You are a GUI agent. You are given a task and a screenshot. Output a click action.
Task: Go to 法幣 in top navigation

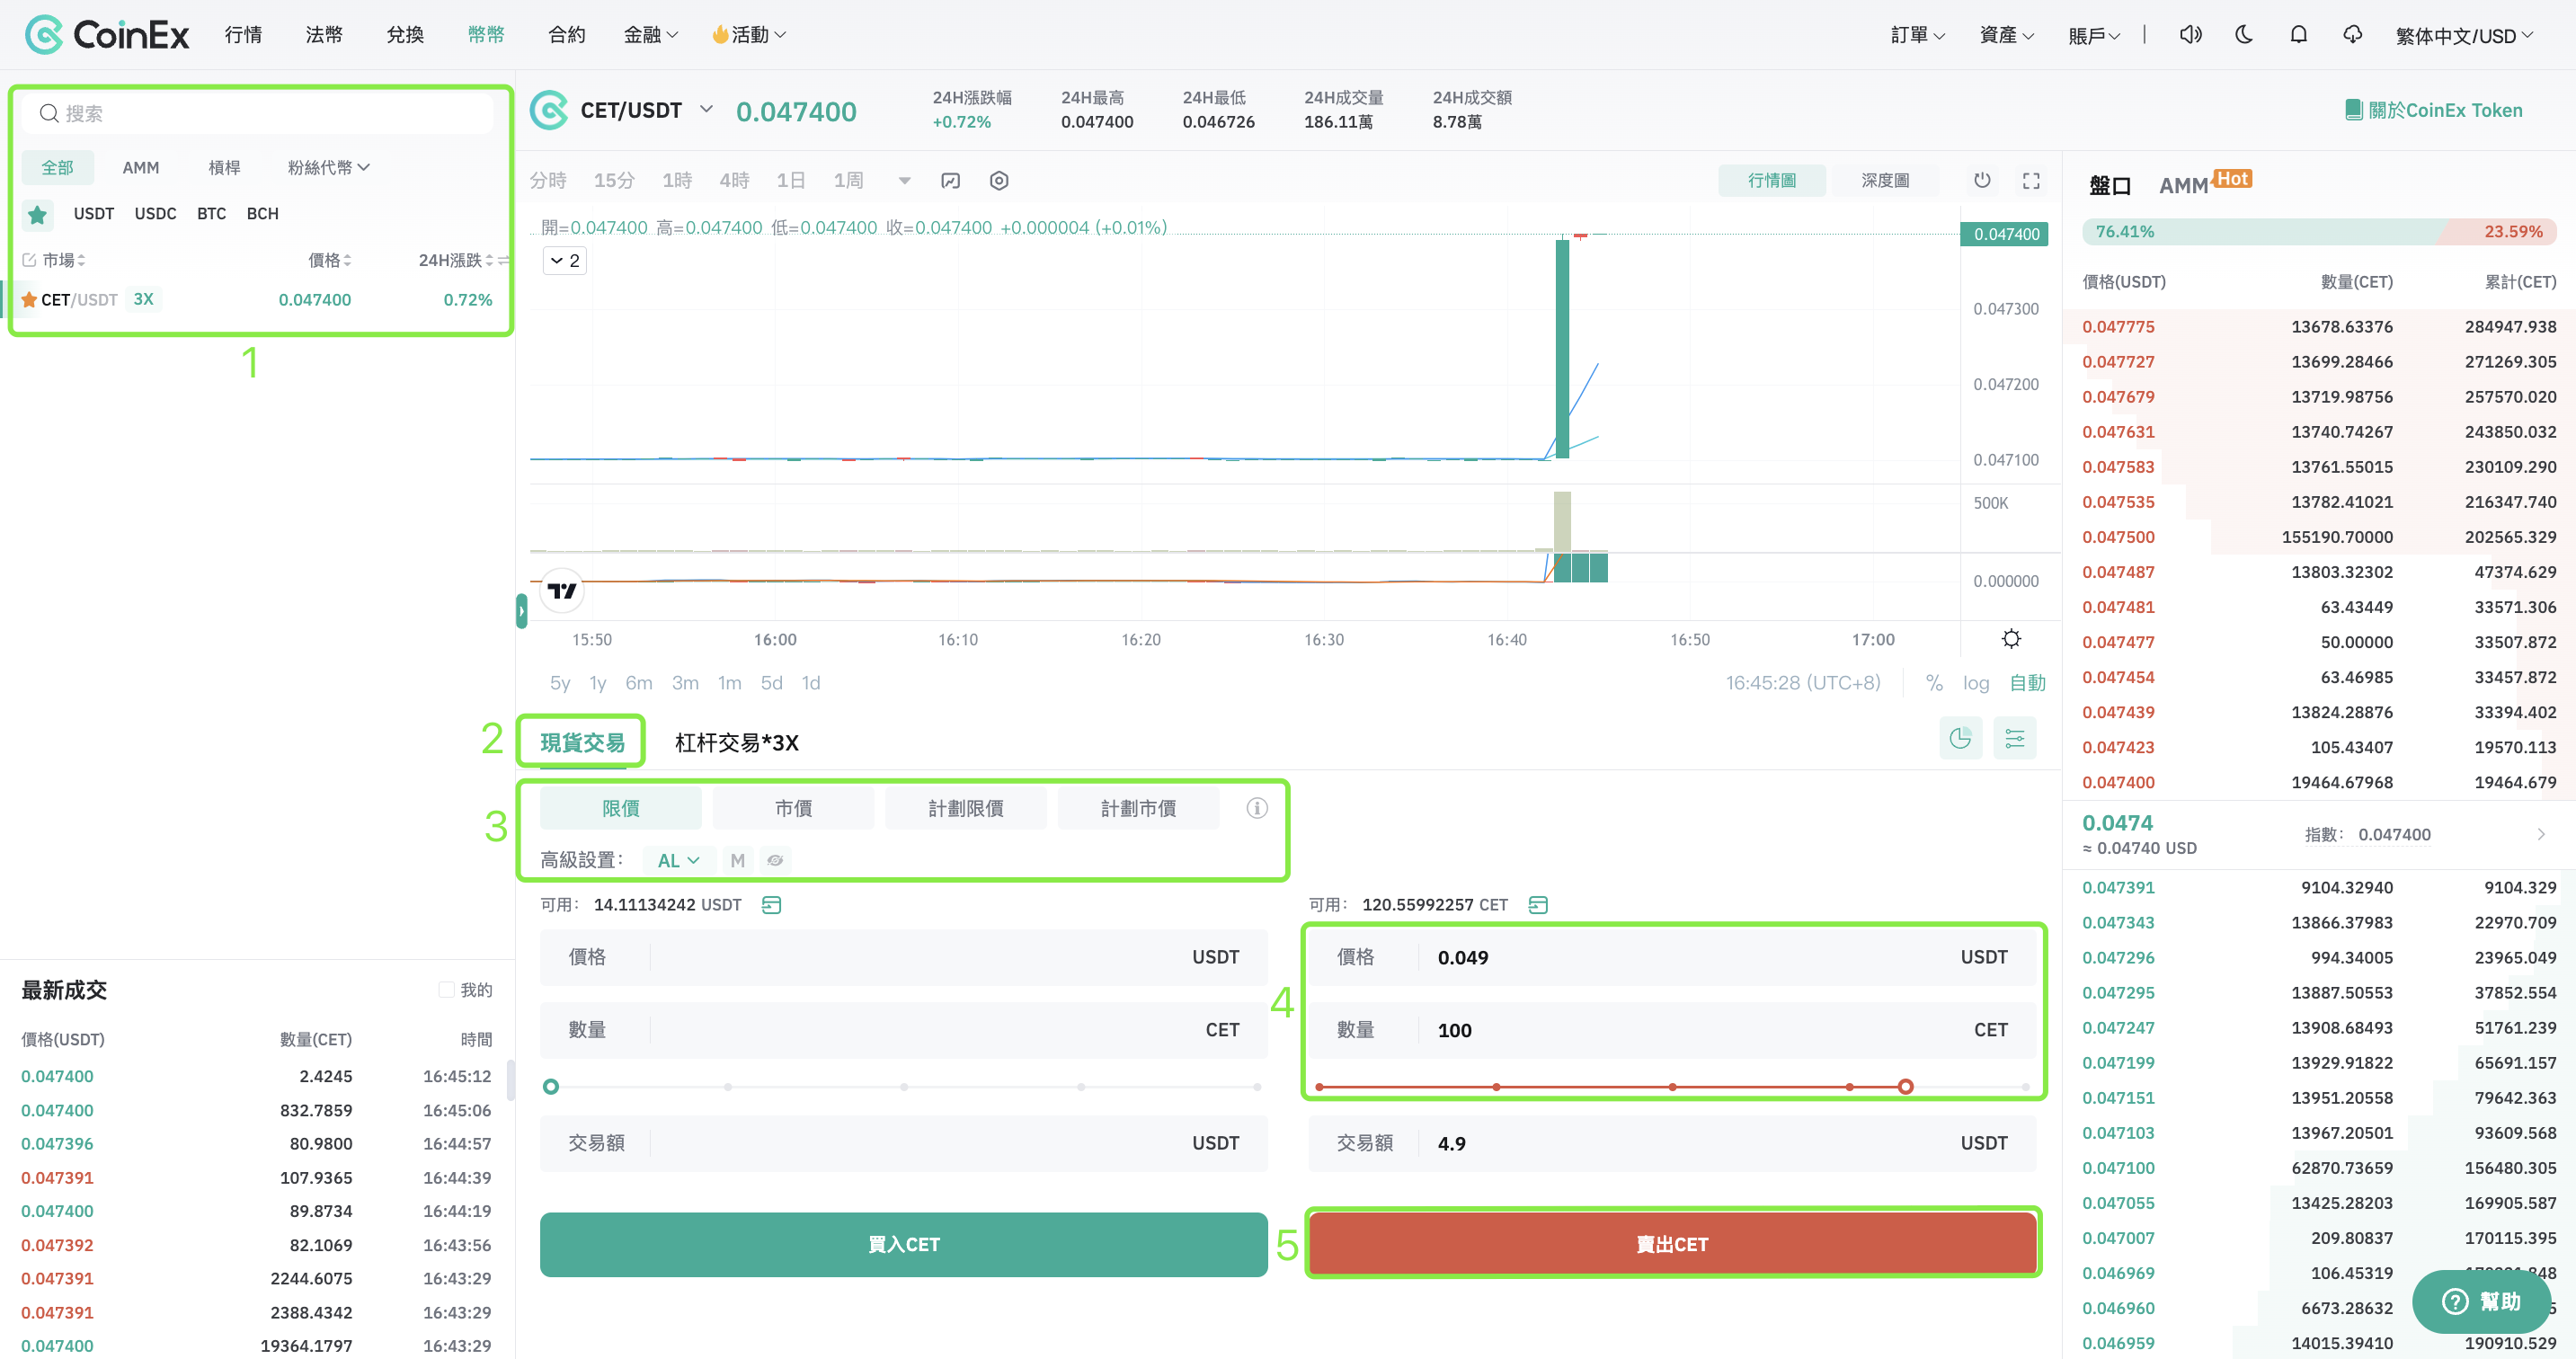(324, 35)
